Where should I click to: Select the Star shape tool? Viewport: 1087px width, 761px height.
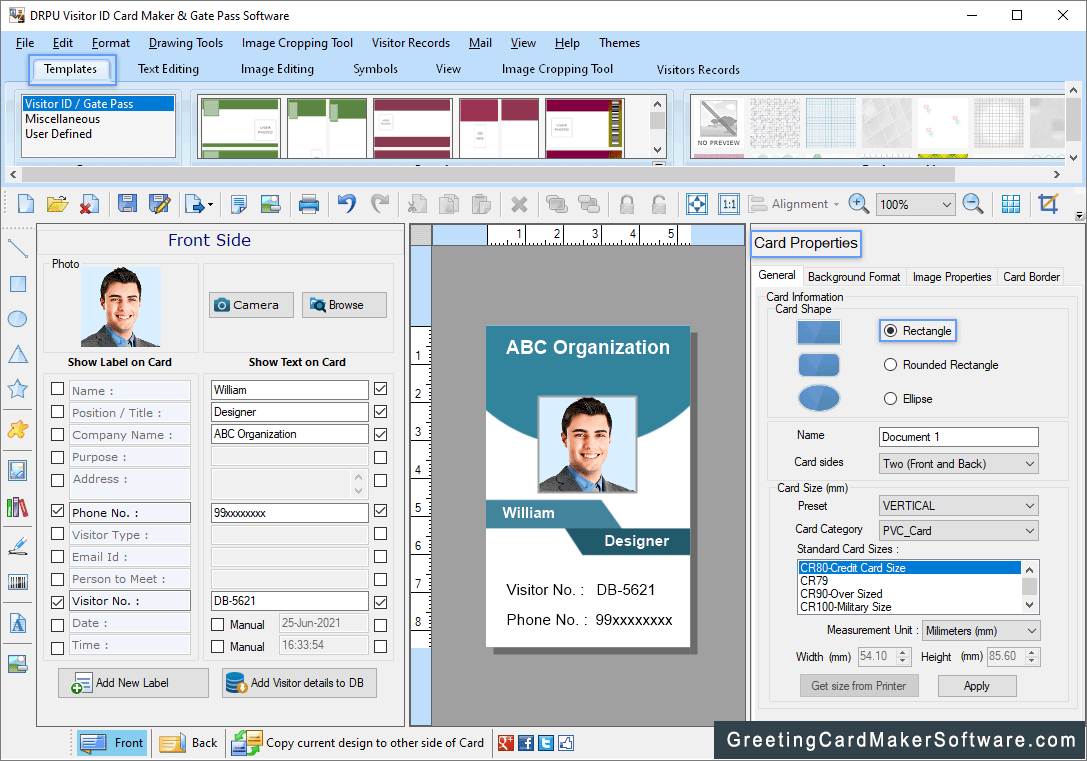click(17, 389)
